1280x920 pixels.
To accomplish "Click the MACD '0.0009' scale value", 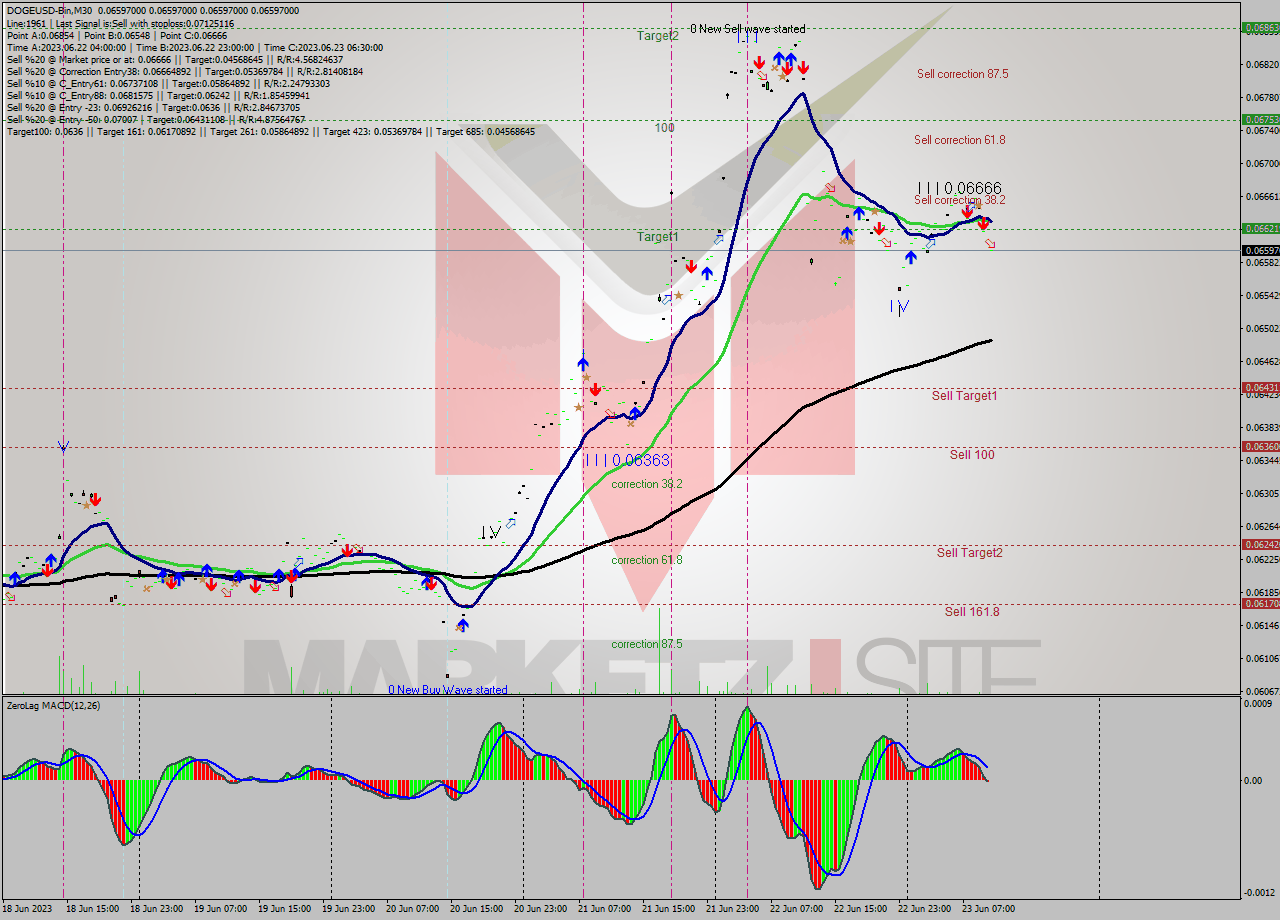I will (1260, 704).
